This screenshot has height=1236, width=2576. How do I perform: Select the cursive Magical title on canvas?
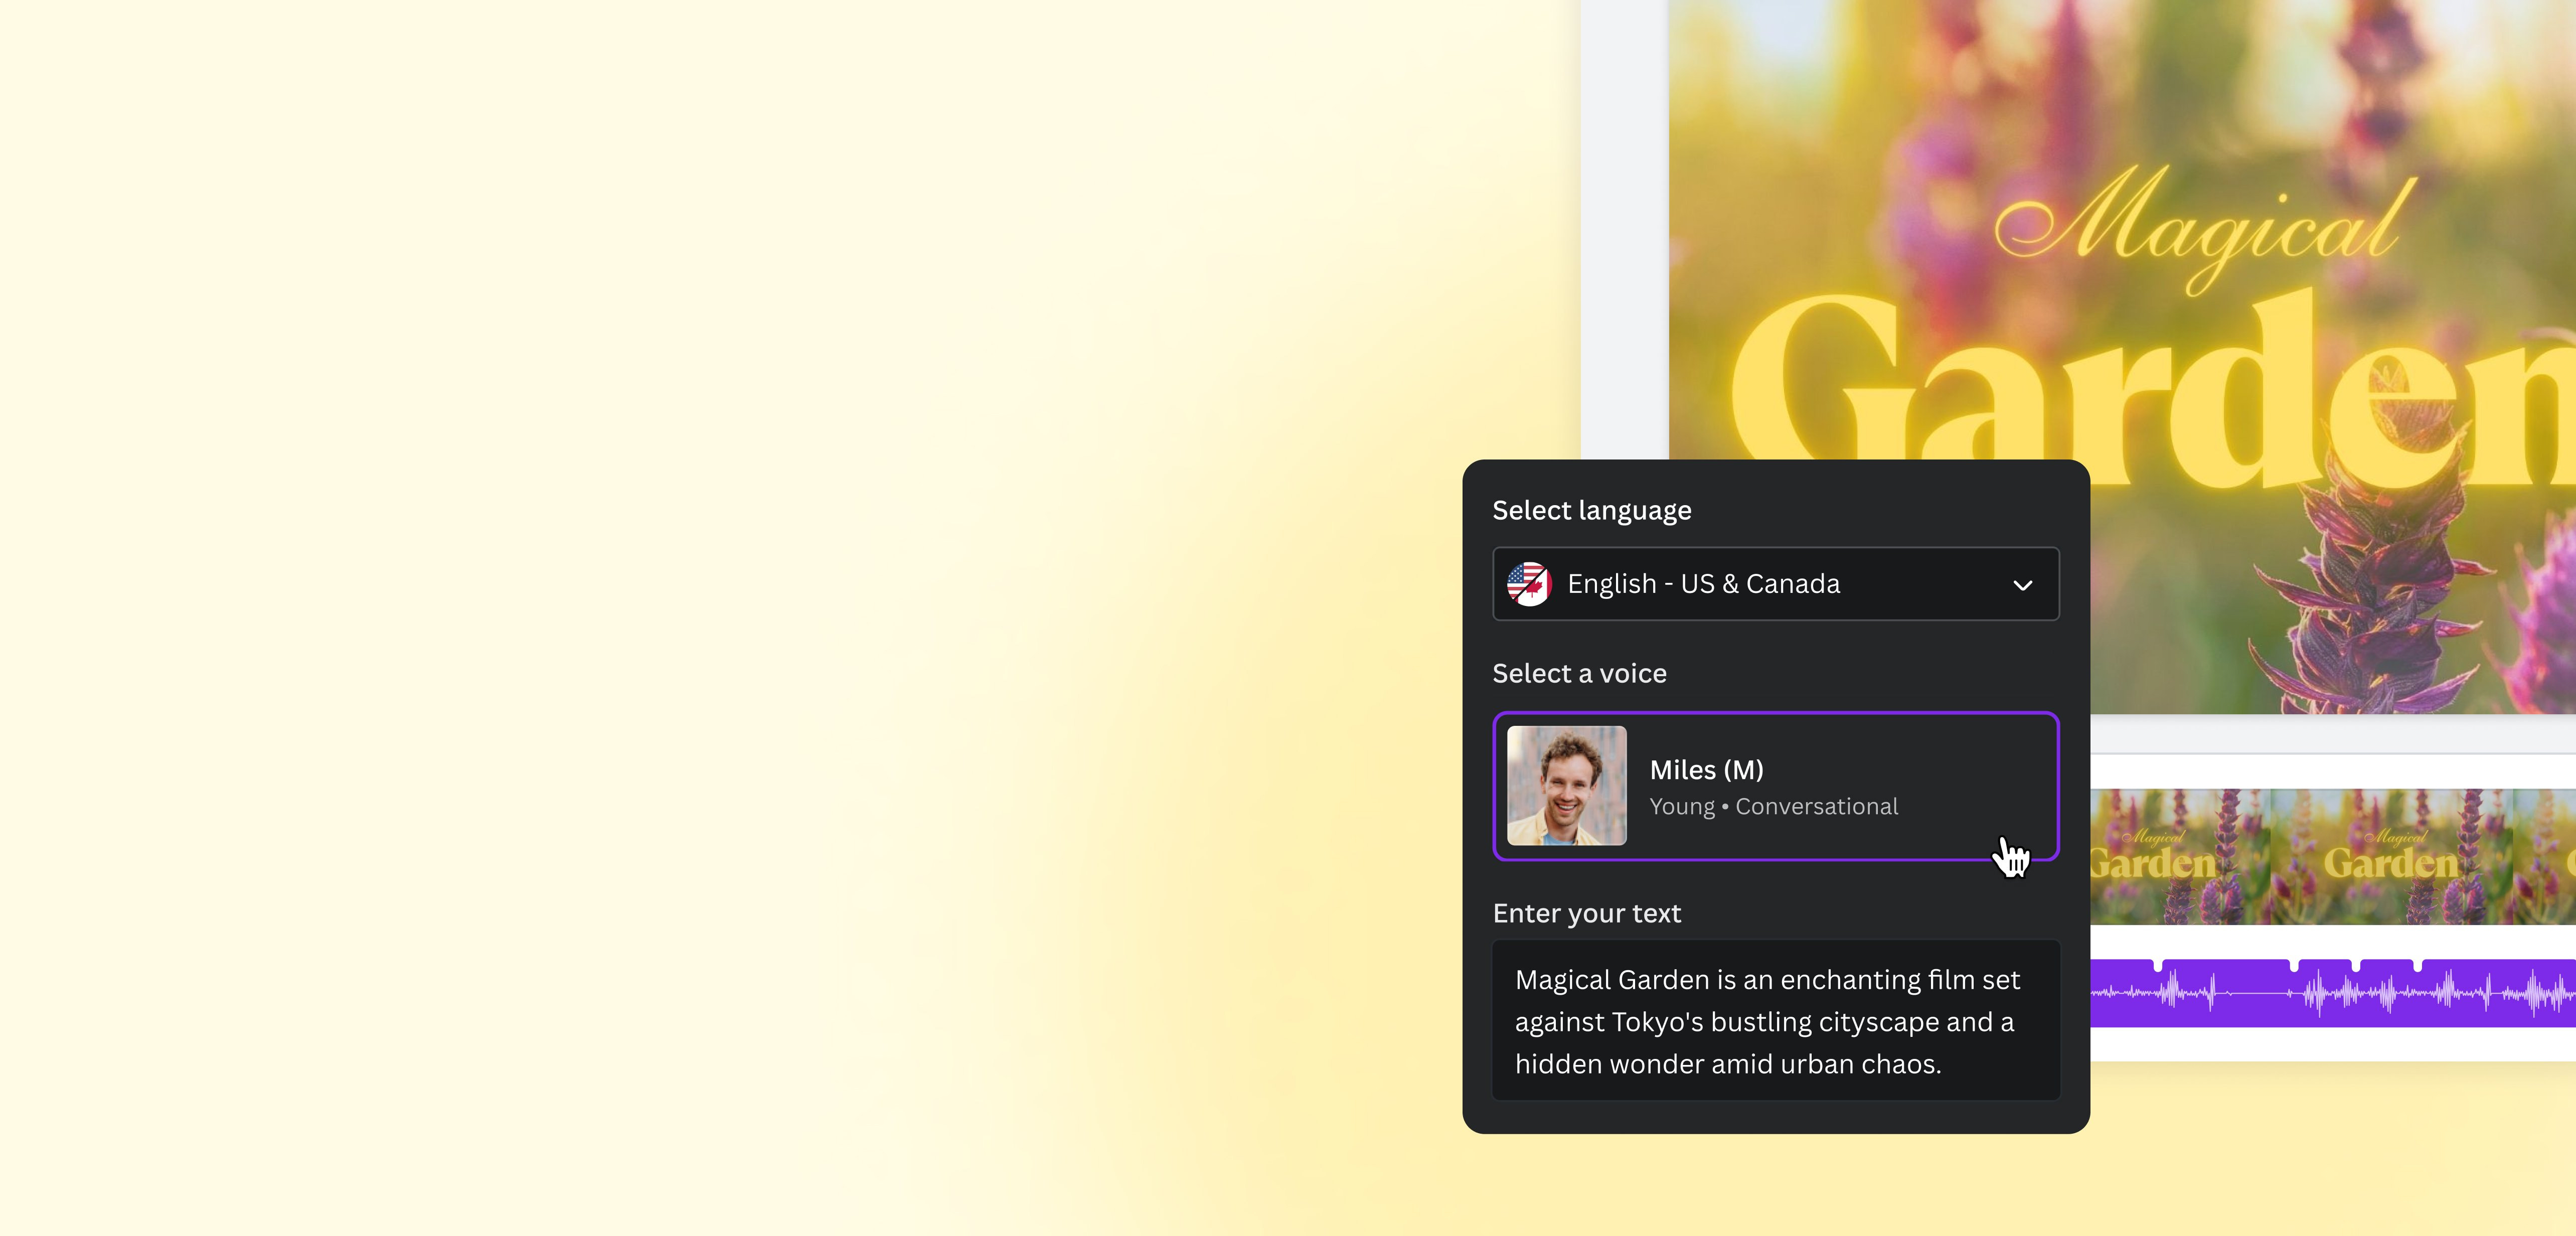click(2205, 228)
